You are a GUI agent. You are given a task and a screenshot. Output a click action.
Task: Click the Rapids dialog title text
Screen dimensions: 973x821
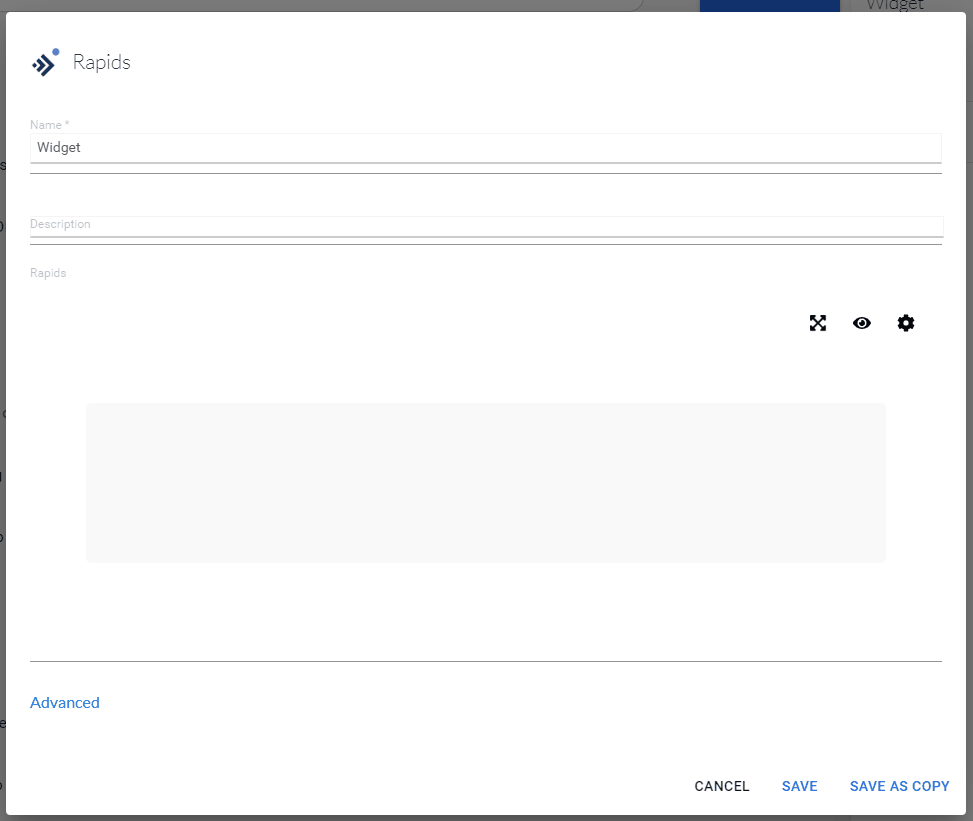pyautogui.click(x=102, y=63)
